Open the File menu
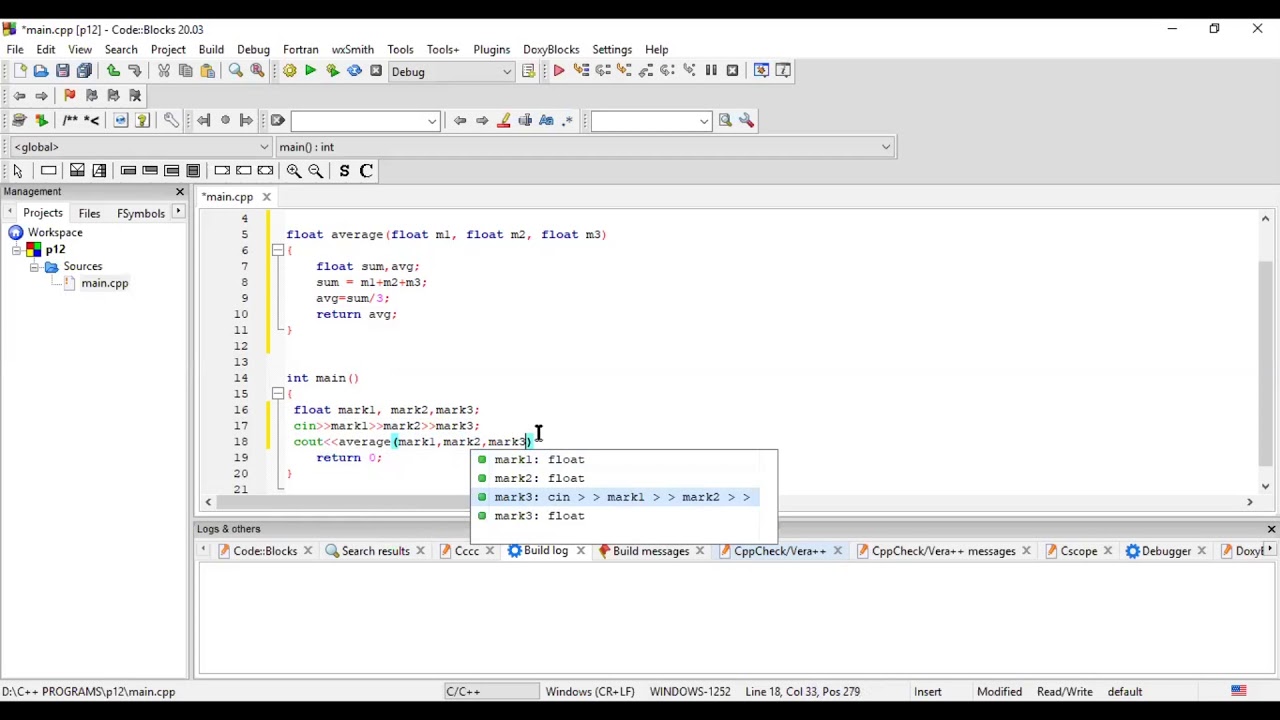Viewport: 1280px width, 720px height. point(15,49)
